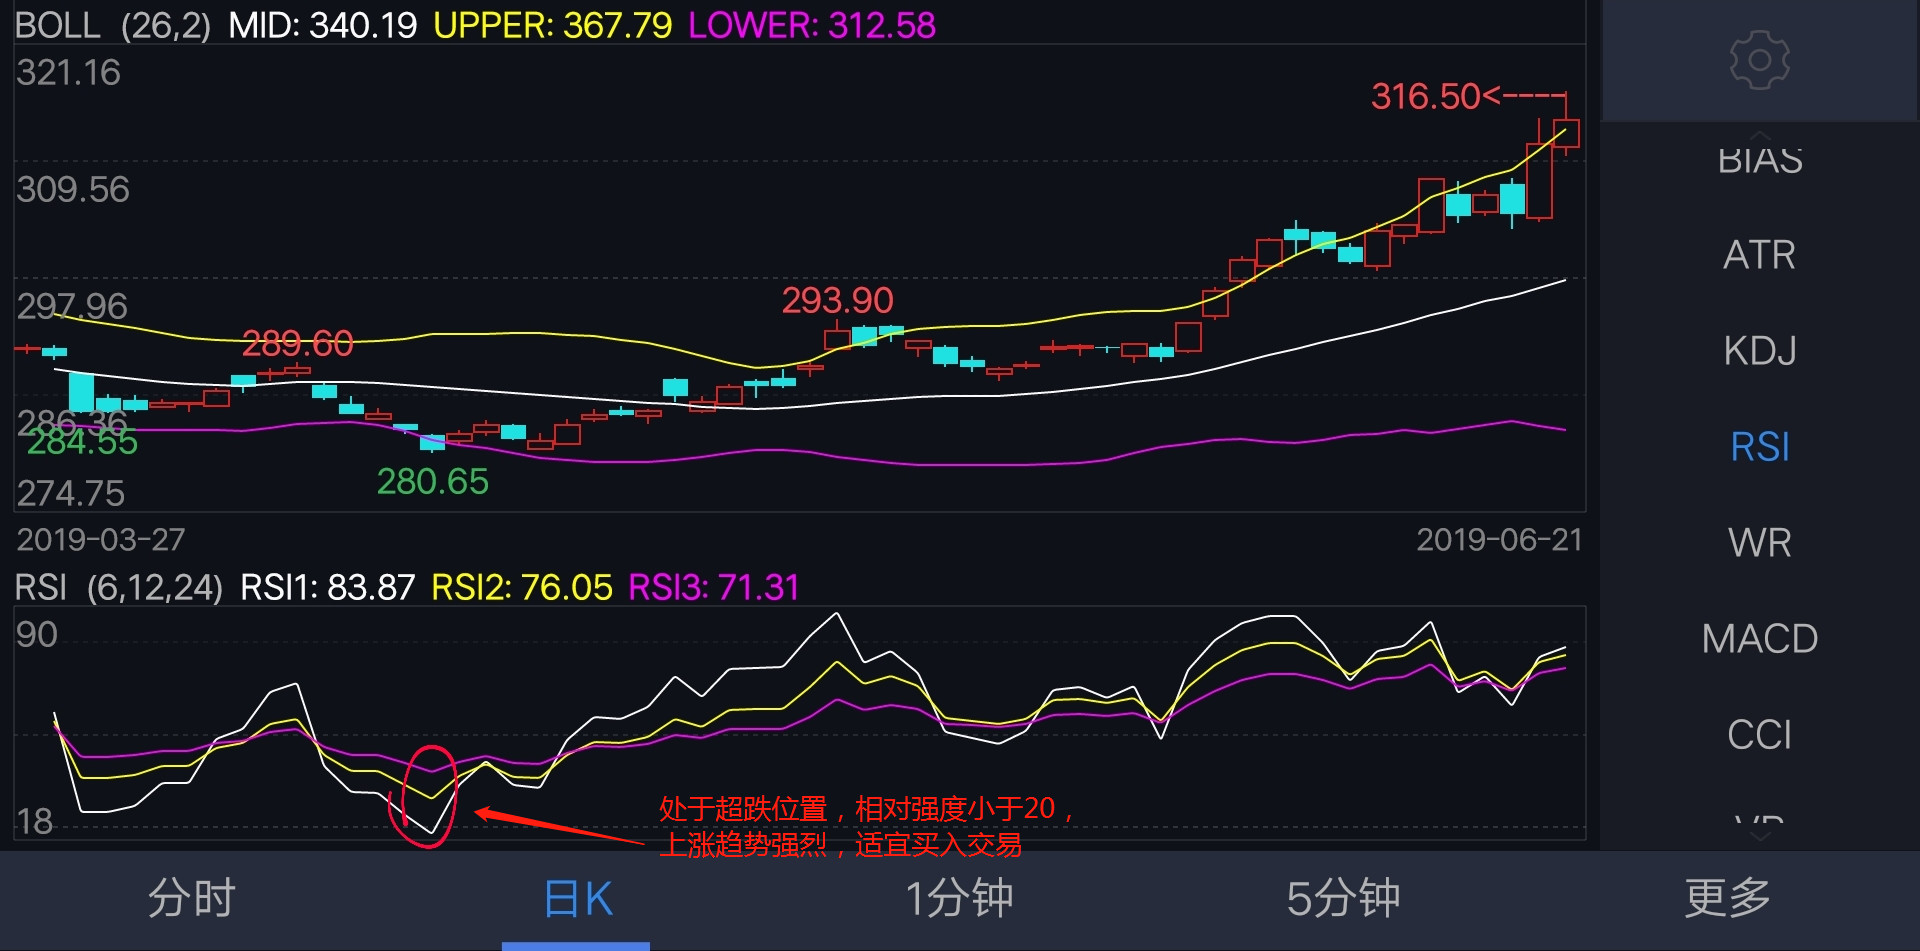Click the 280.65 low price label
Screen dimensions: 1920x951
(x=435, y=482)
